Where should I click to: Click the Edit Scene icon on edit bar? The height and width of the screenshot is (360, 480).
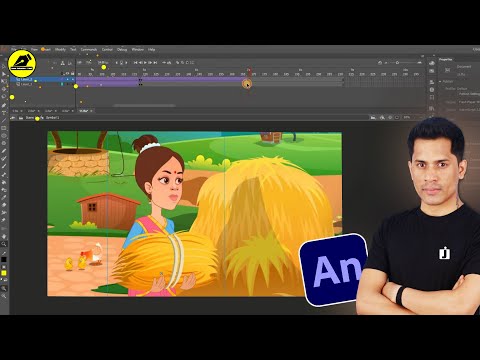(373, 117)
